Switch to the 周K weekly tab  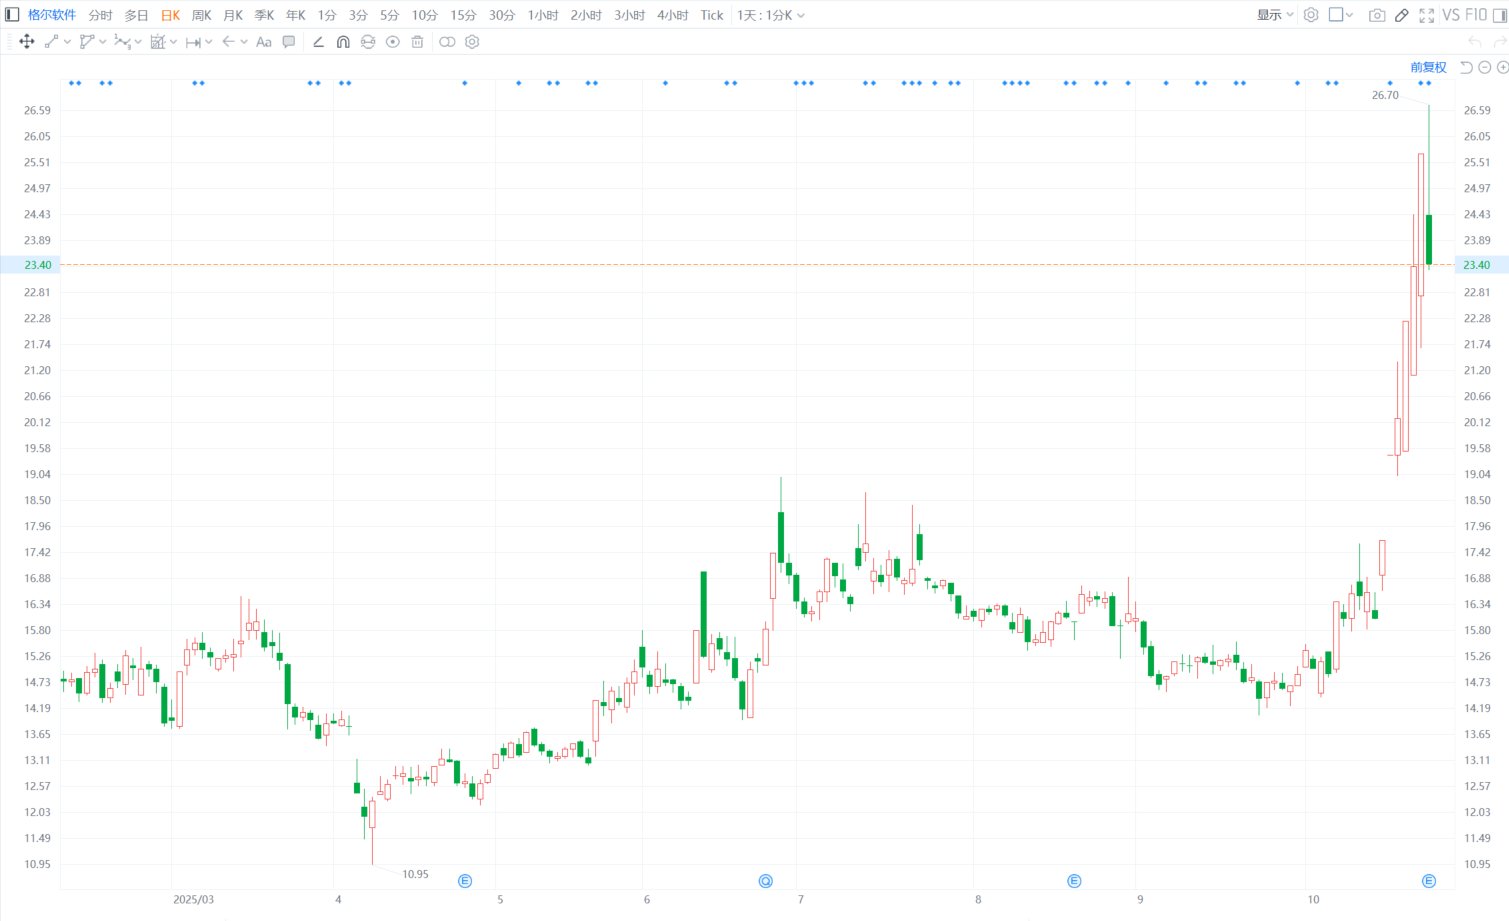[201, 15]
